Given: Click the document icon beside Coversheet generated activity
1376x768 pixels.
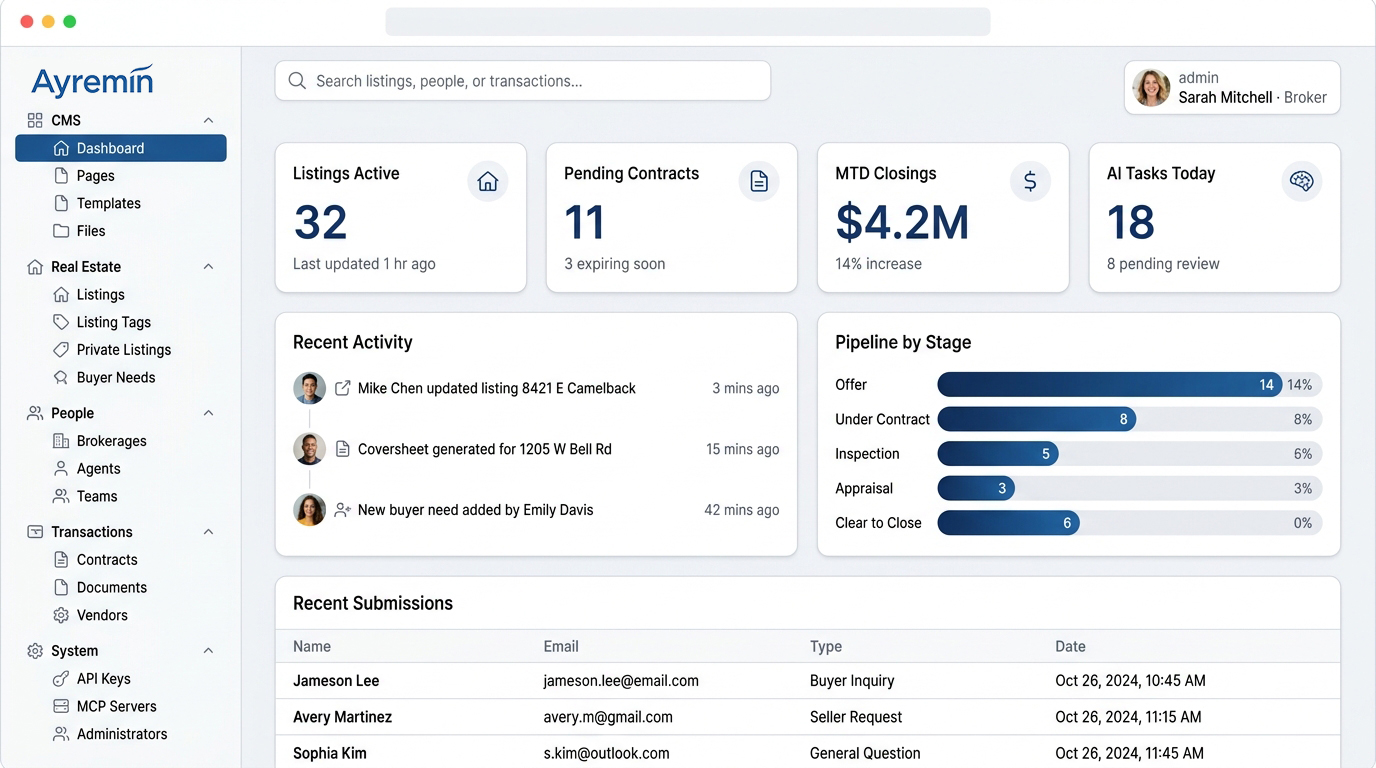Looking at the screenshot, I should coord(342,449).
